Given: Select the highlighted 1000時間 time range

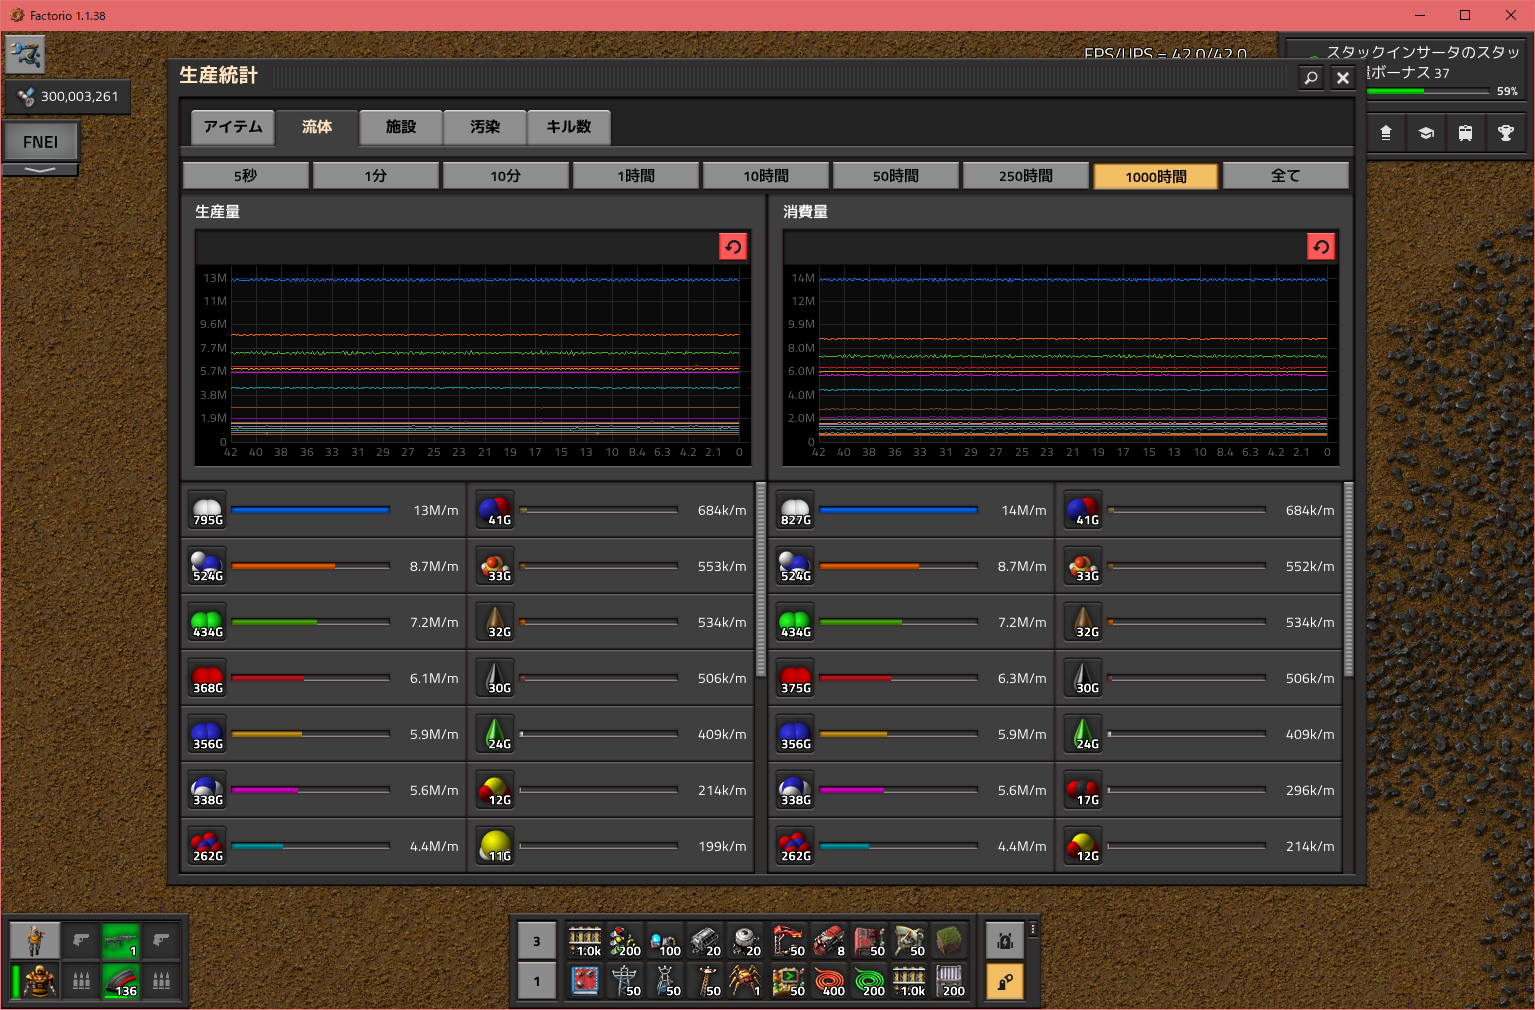Looking at the screenshot, I should 1156,176.
